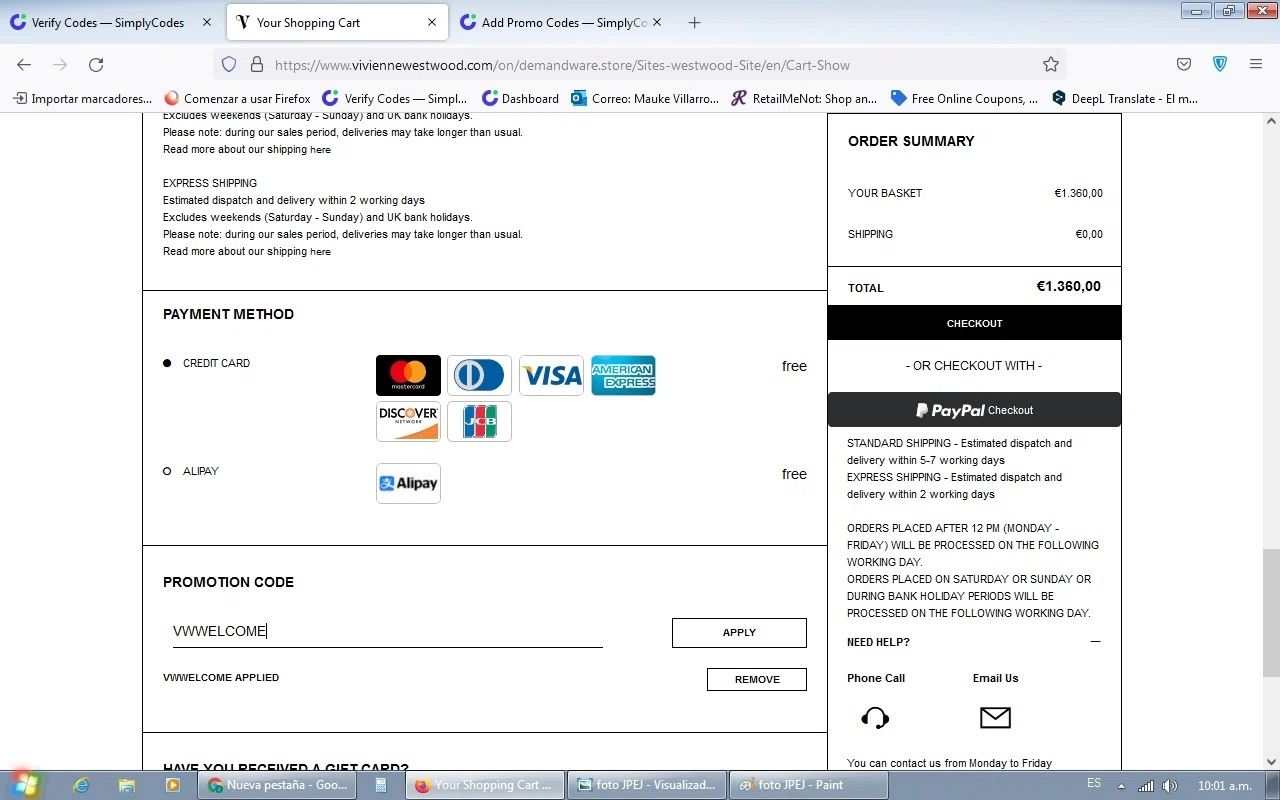Image resolution: width=1280 pixels, height=800 pixels.
Task: Select the Mastercard card logo
Action: [x=408, y=375]
